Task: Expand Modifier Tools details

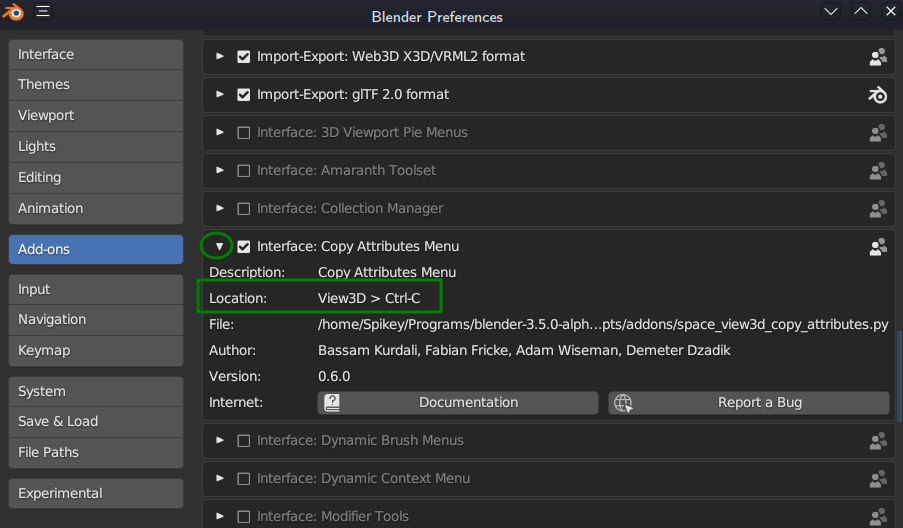Action: [219, 516]
